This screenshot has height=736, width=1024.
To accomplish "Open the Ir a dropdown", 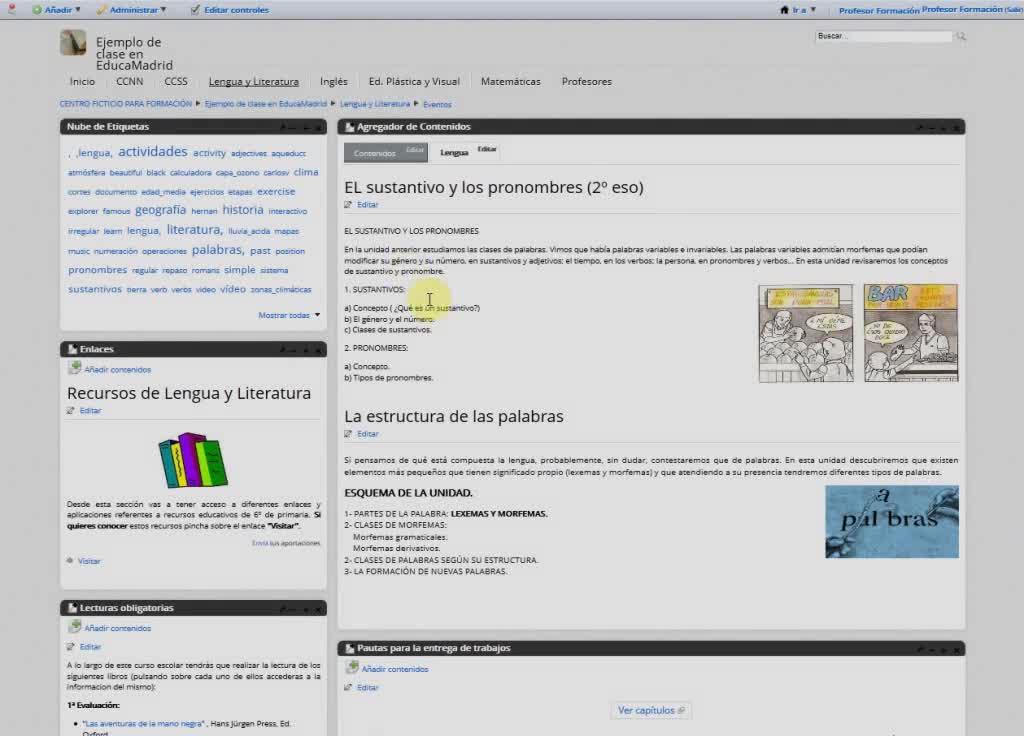I will click(x=804, y=10).
